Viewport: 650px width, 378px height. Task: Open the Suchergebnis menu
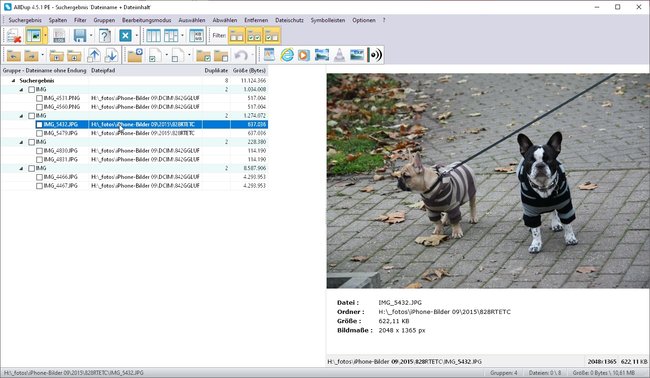pos(25,20)
